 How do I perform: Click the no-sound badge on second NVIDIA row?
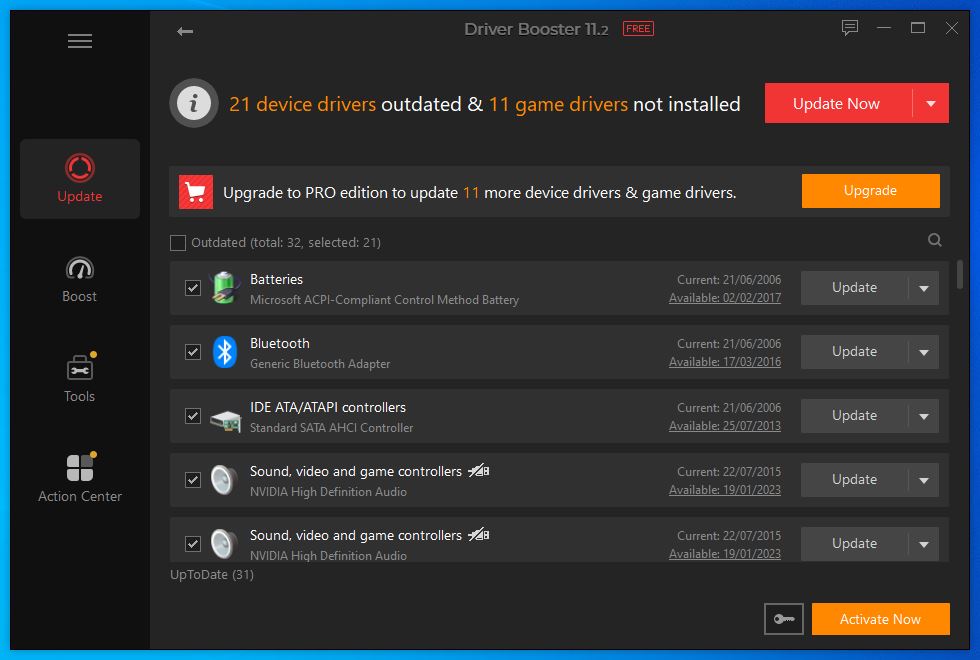479,535
